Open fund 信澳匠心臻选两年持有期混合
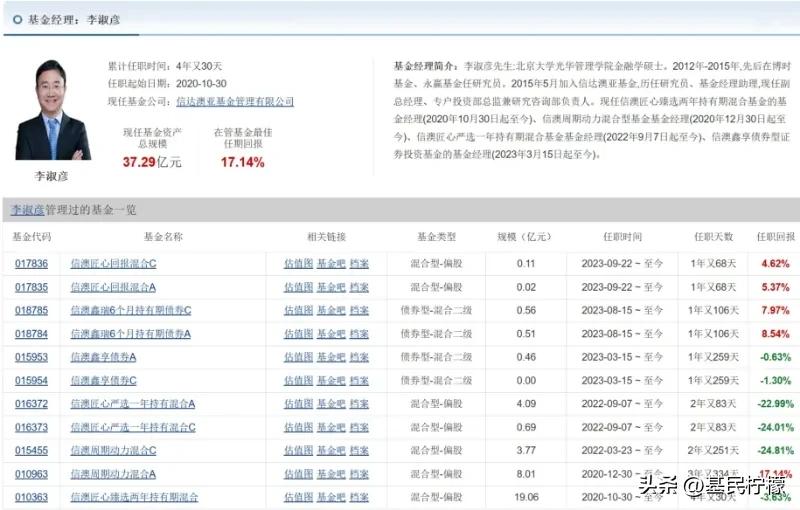This screenshot has width=800, height=510. tap(134, 497)
